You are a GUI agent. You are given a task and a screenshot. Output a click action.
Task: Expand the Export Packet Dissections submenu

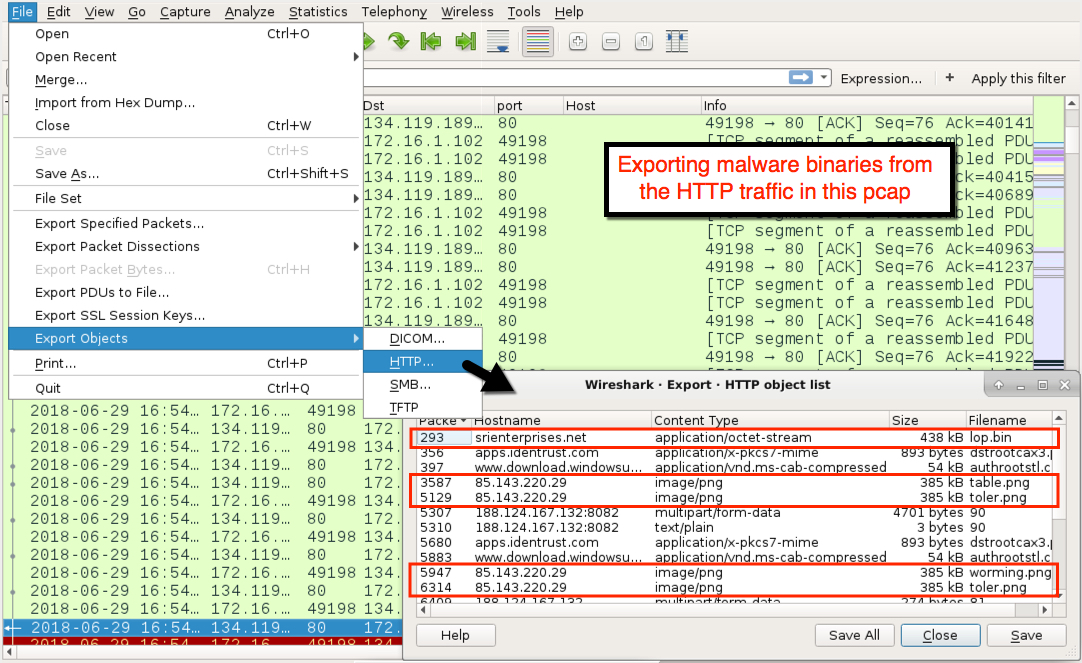[186, 246]
